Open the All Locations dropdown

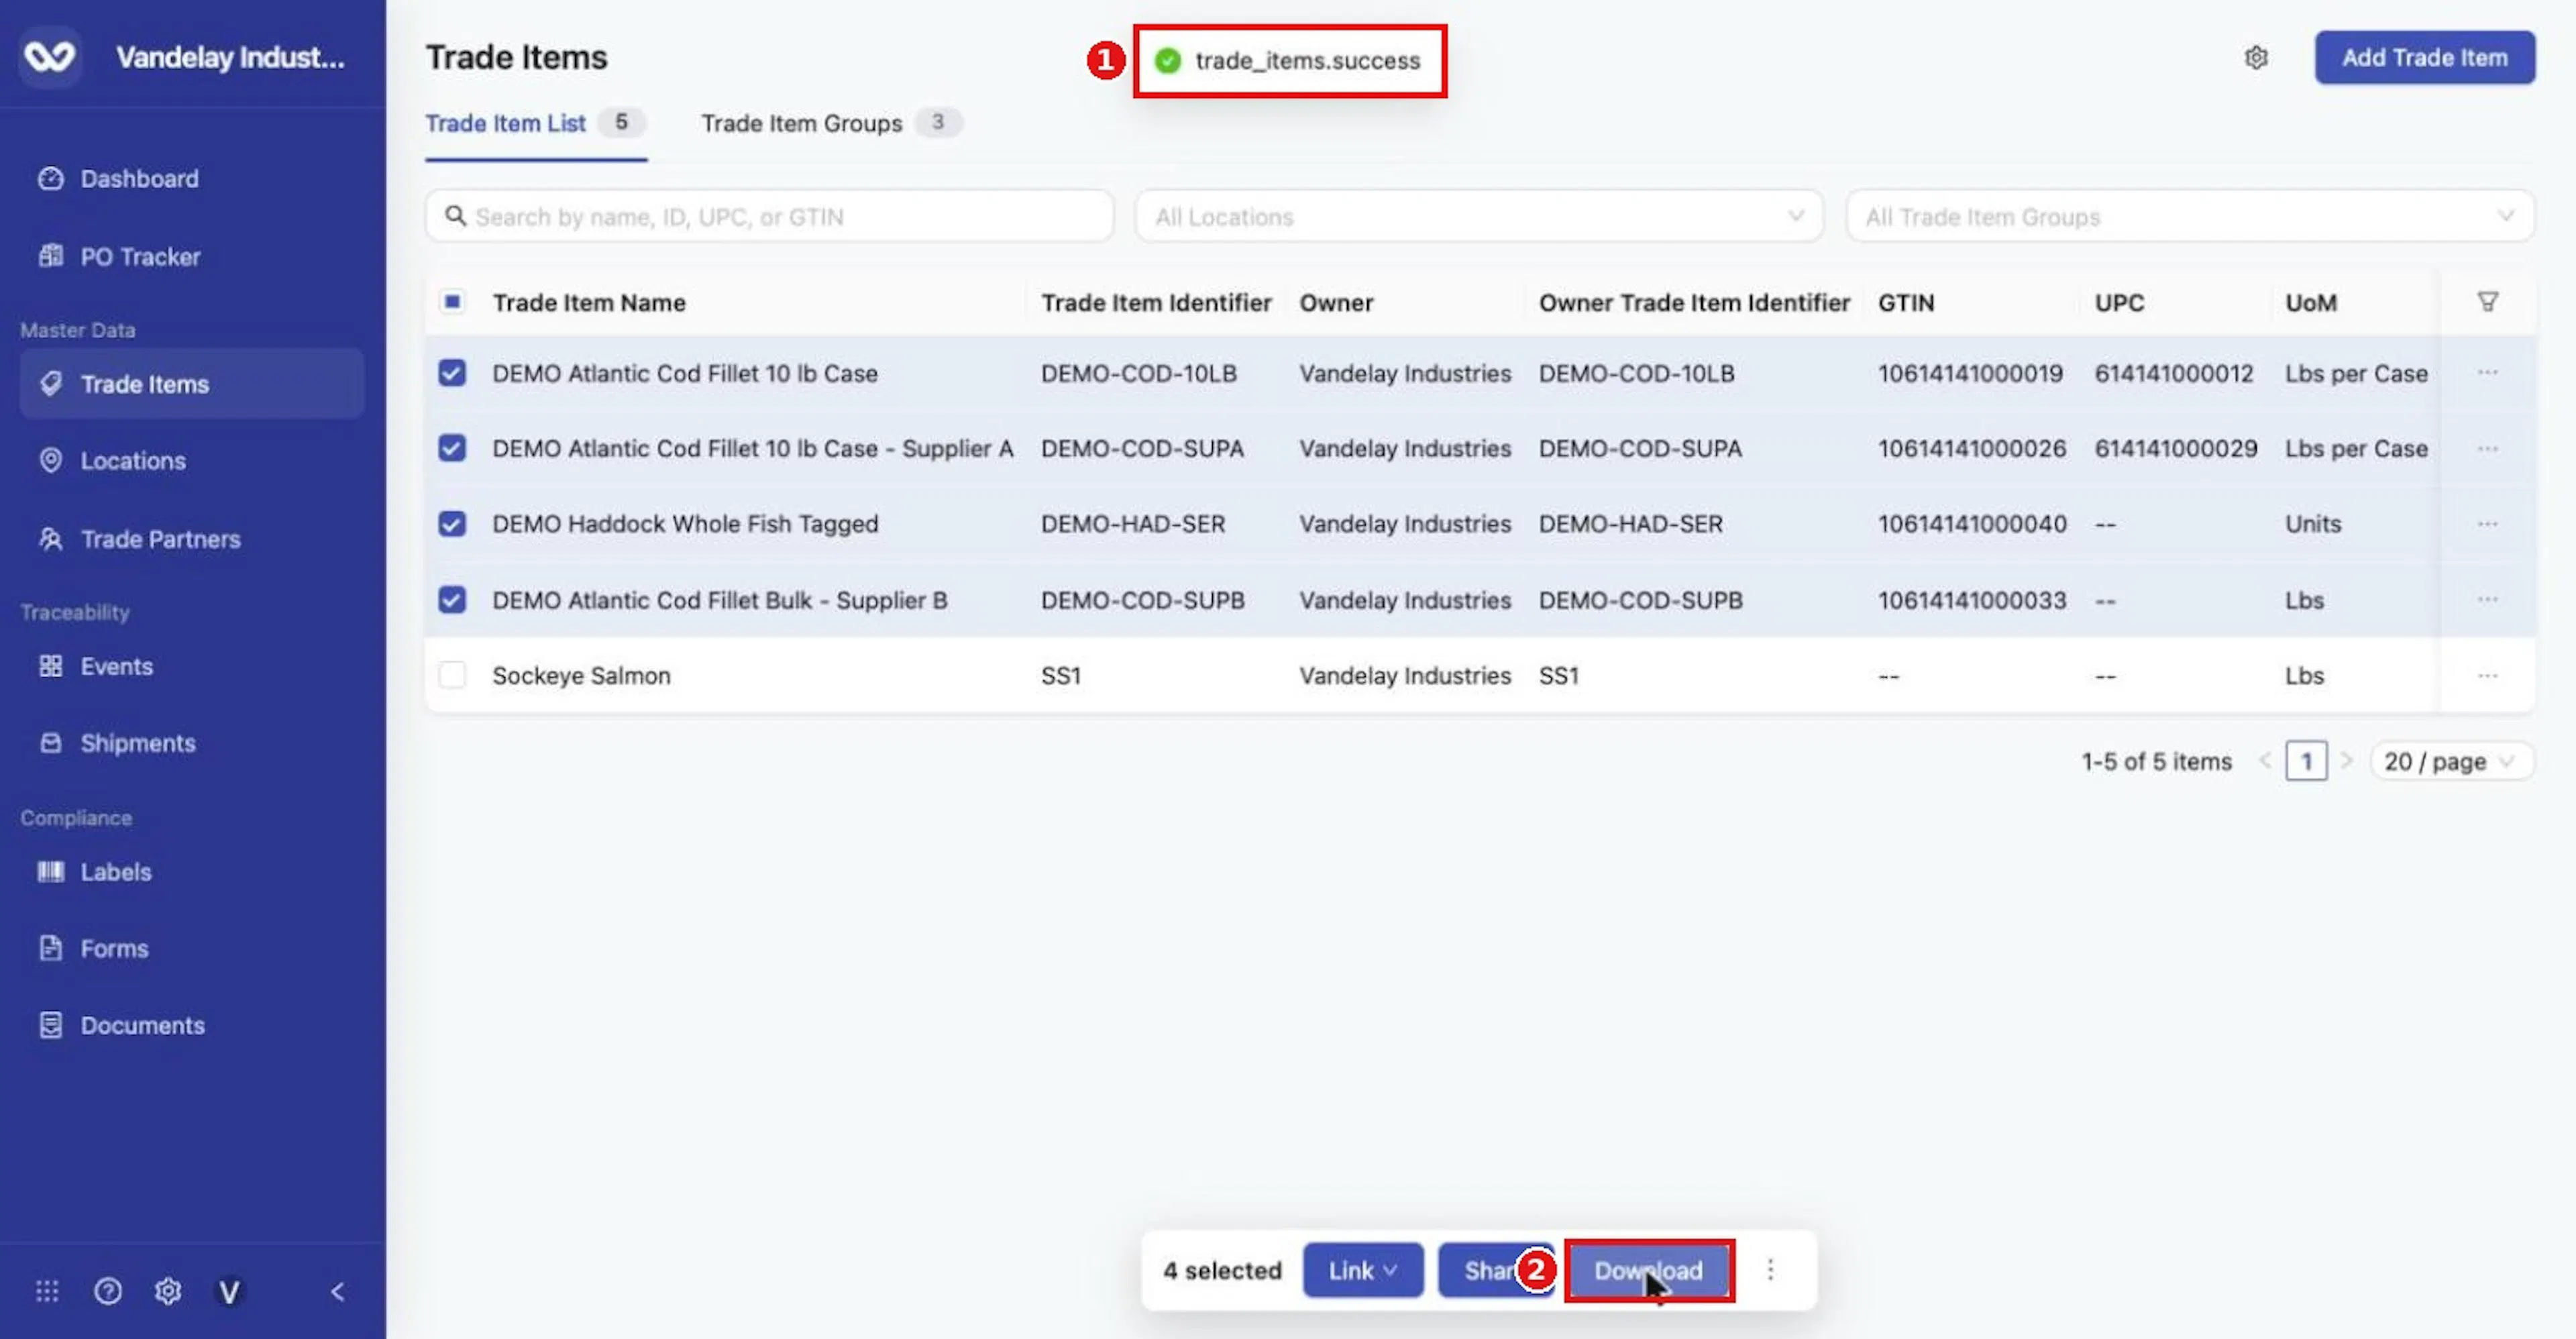[x=1479, y=216]
